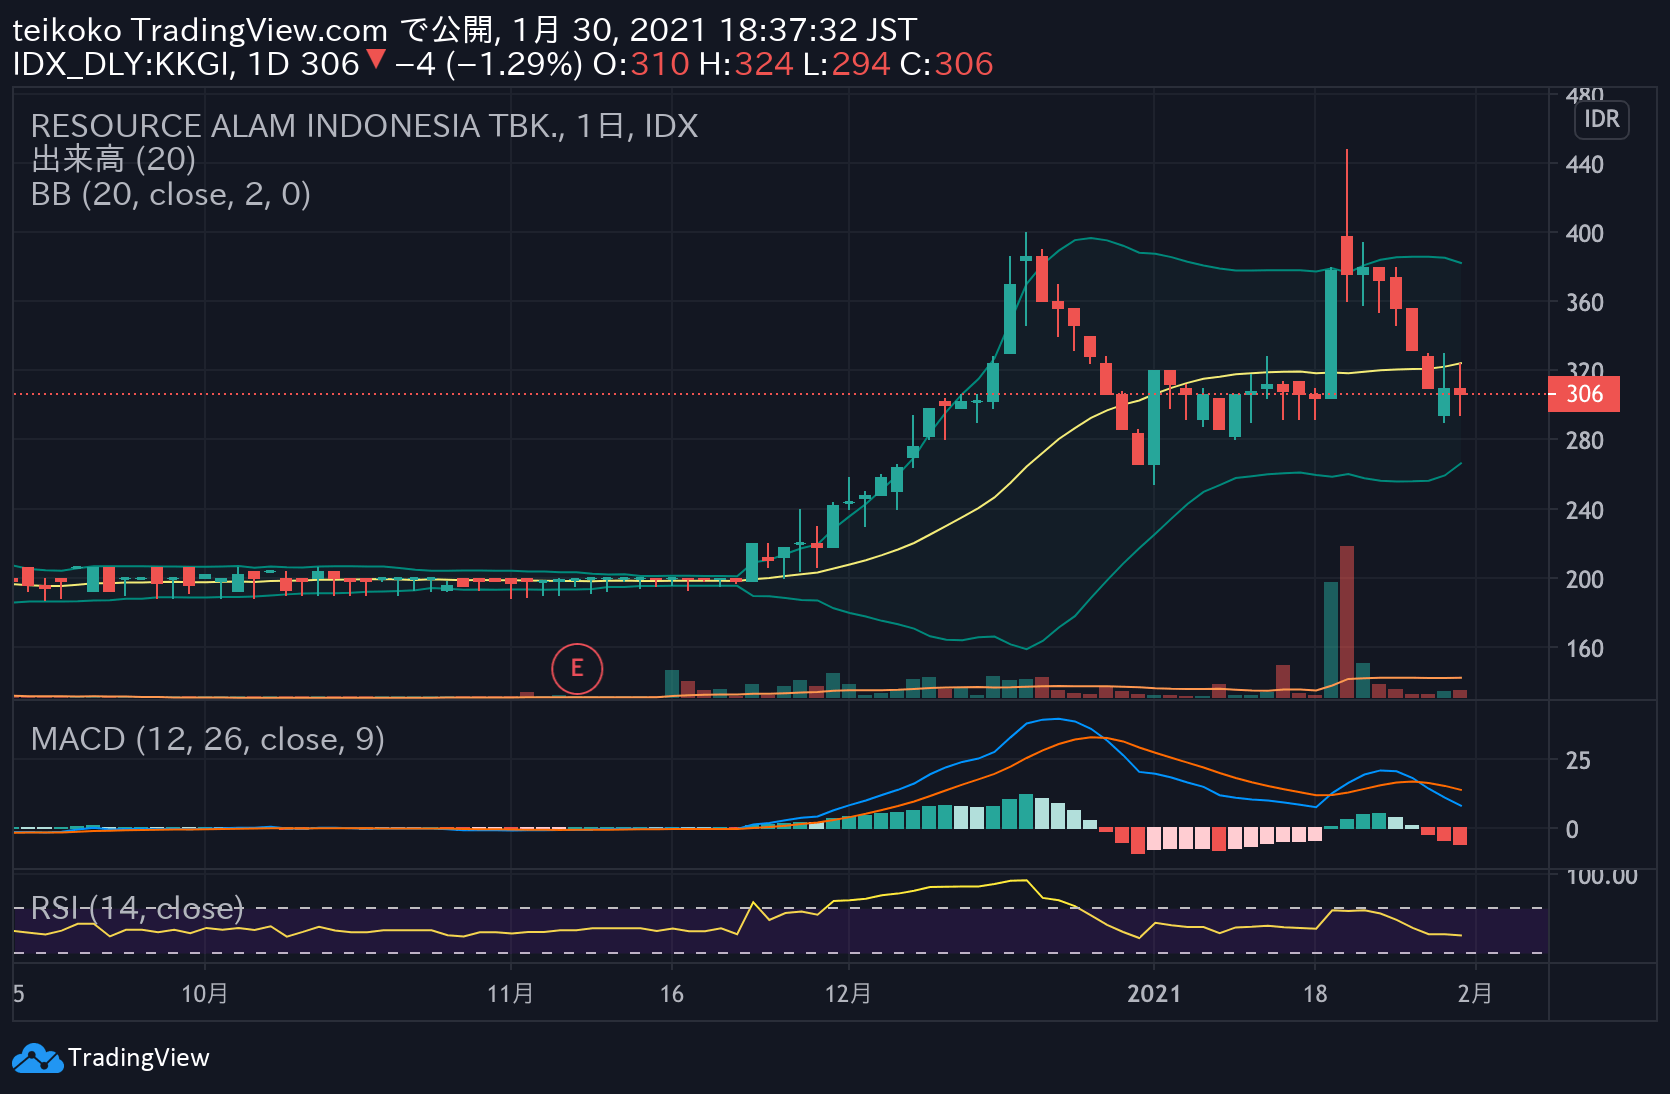The width and height of the screenshot is (1670, 1094).
Task: Click the 10月 date axis label
Action: pyautogui.click(x=205, y=994)
